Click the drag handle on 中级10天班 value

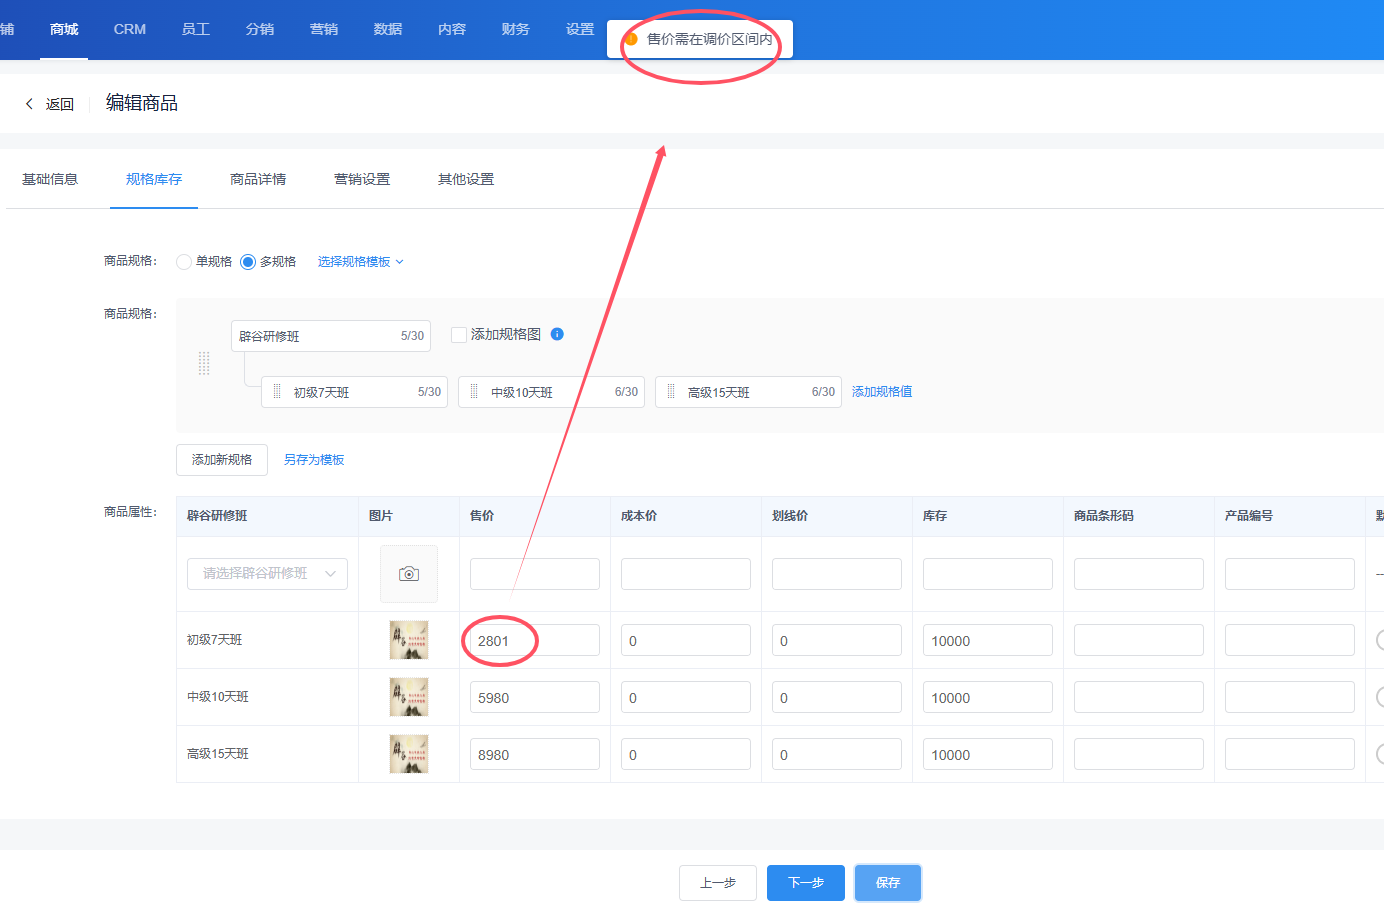point(474,392)
